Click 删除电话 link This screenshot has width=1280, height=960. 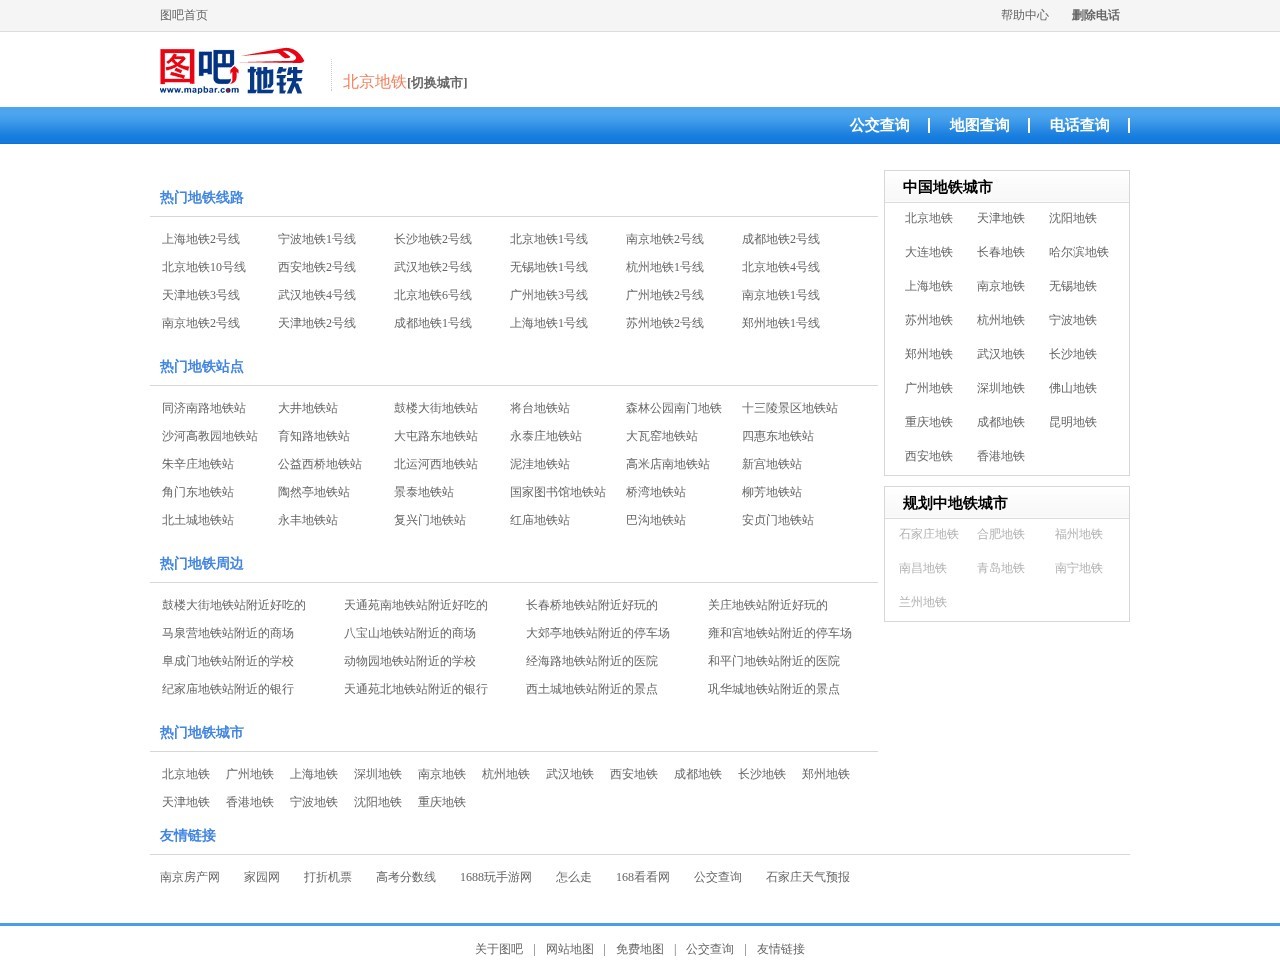coord(1096,15)
